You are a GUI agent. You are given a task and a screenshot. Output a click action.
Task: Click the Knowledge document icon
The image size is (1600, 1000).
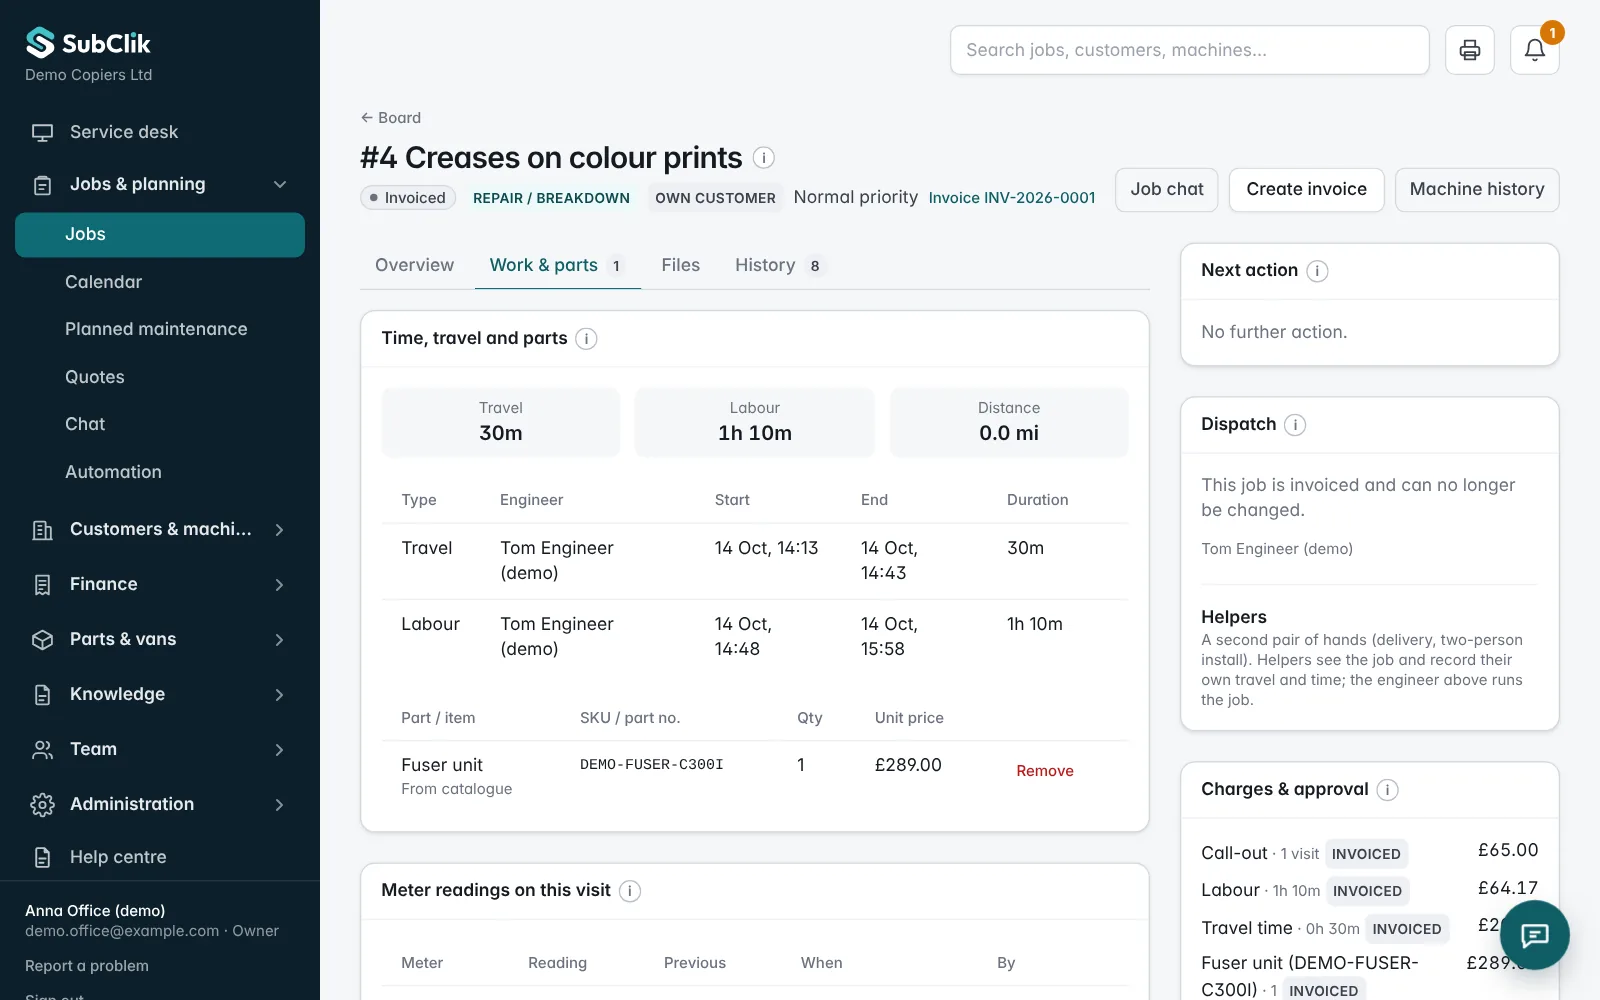pyautogui.click(x=42, y=695)
